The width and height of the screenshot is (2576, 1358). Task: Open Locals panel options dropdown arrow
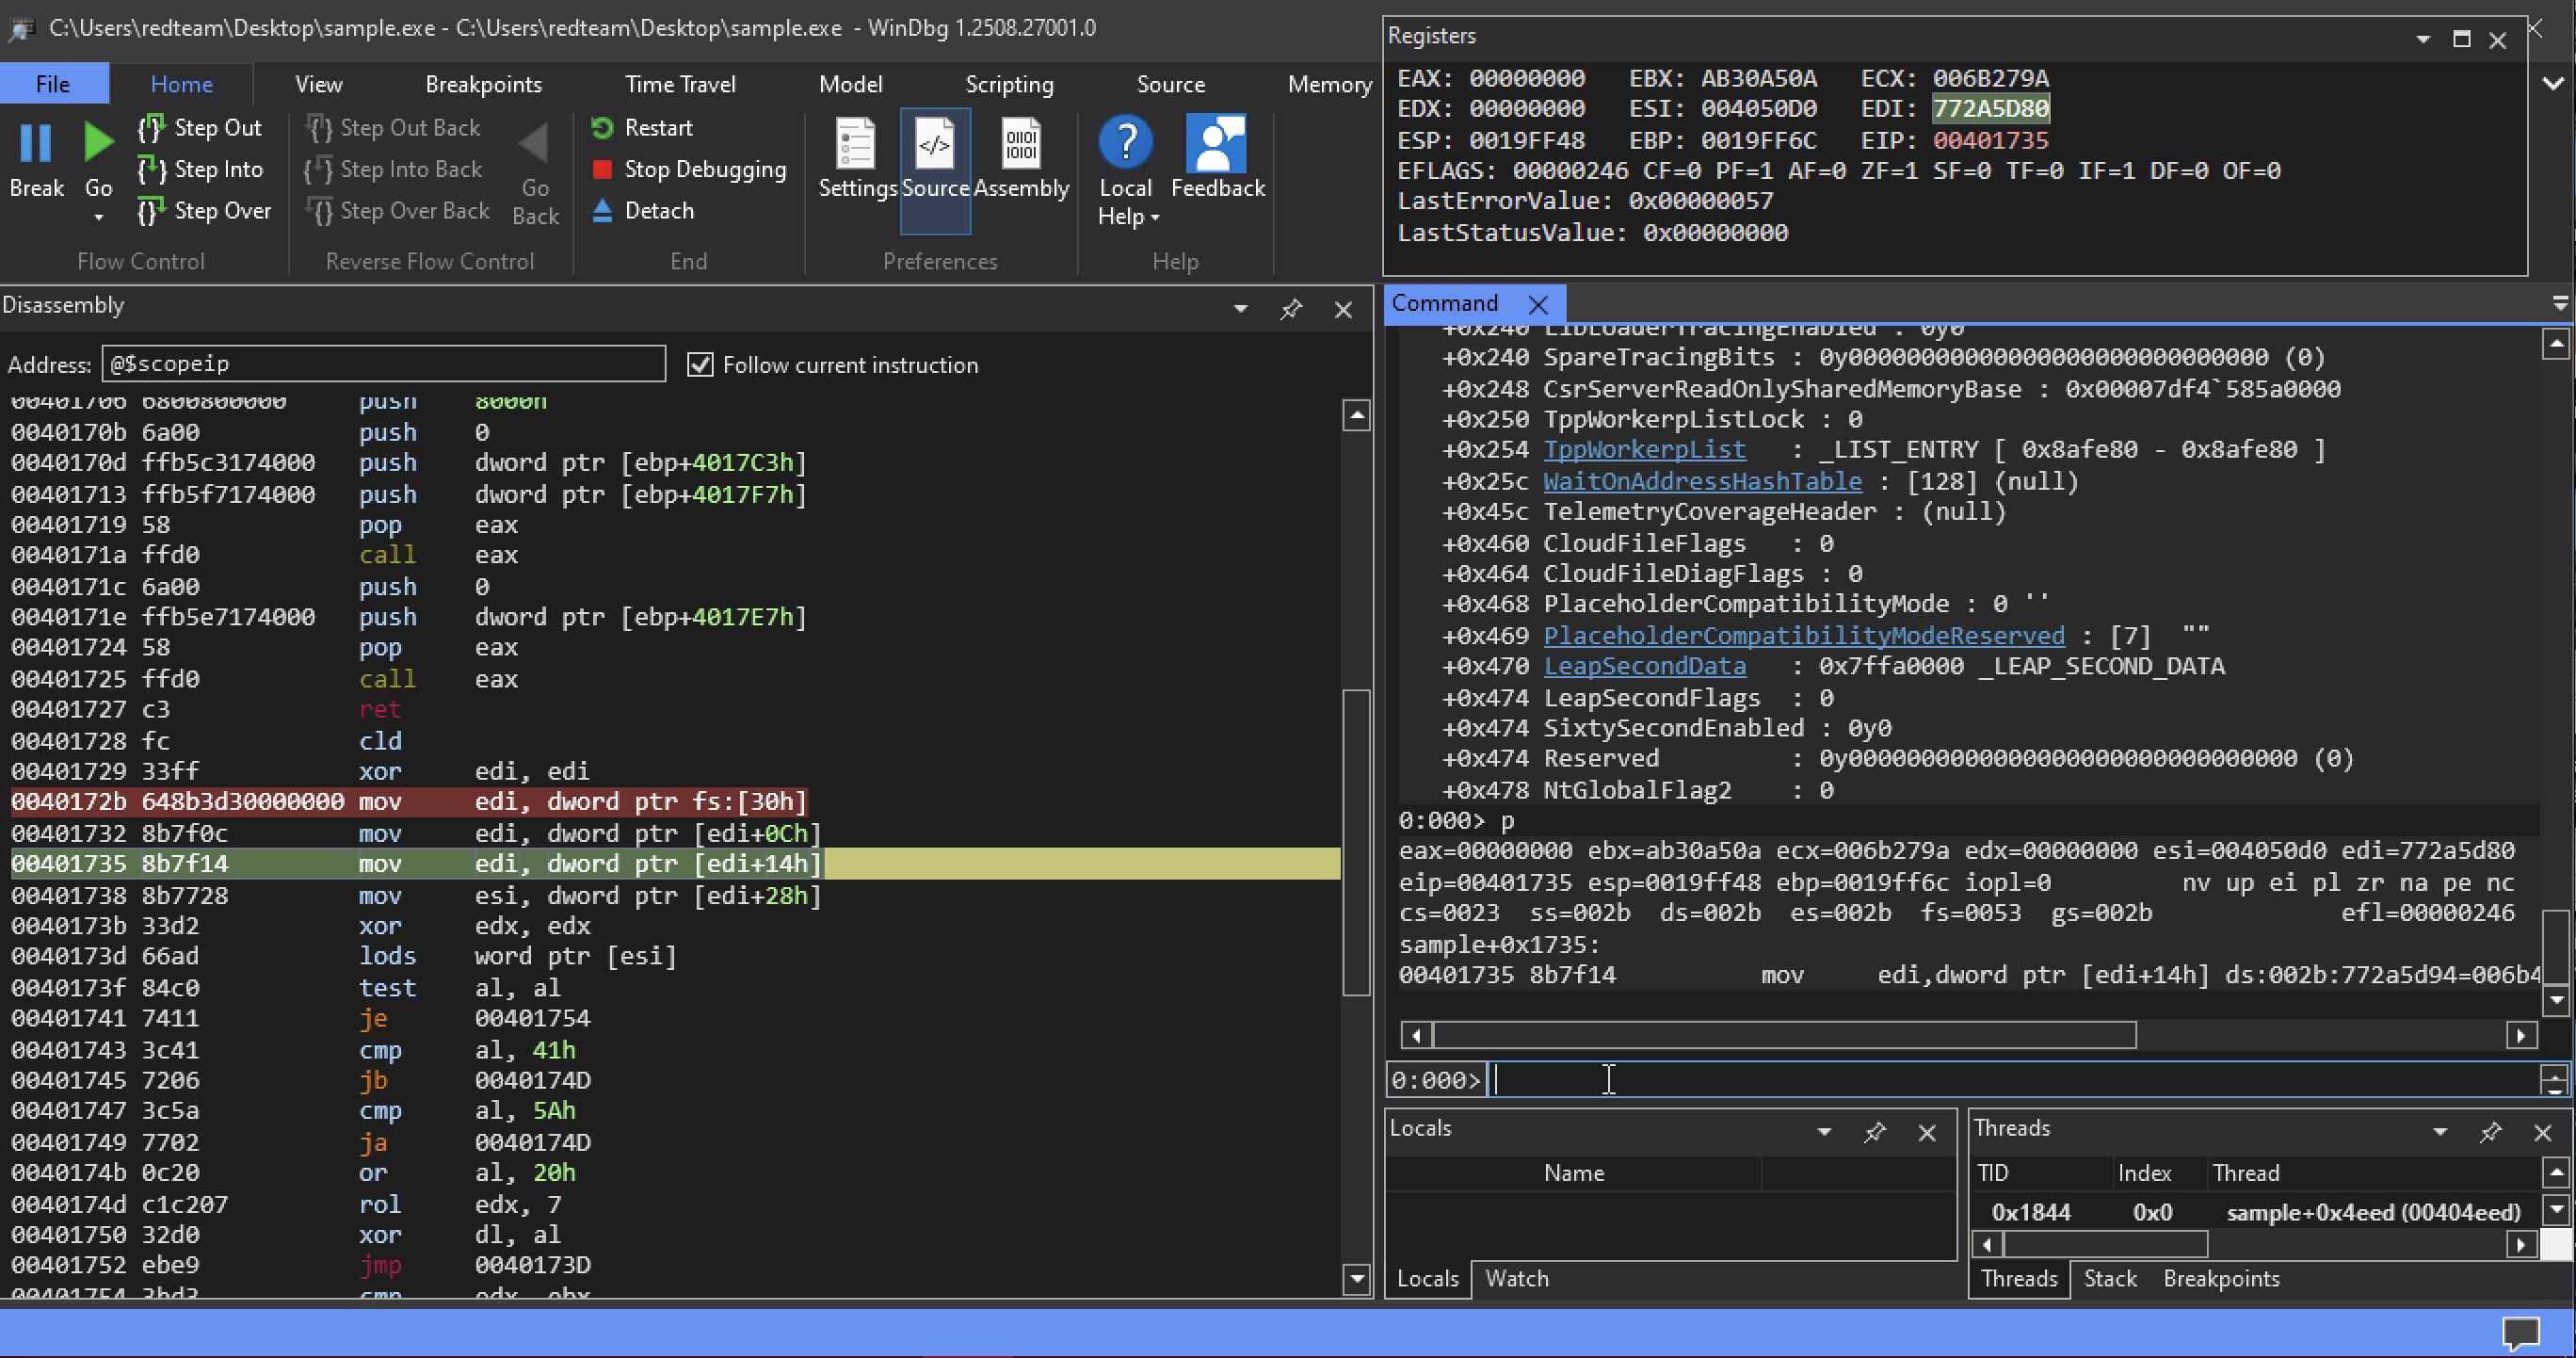(x=1824, y=1132)
